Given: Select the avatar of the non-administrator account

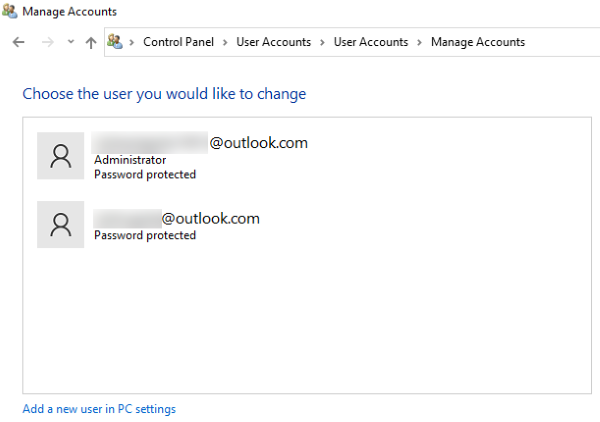Looking at the screenshot, I should click(60, 224).
